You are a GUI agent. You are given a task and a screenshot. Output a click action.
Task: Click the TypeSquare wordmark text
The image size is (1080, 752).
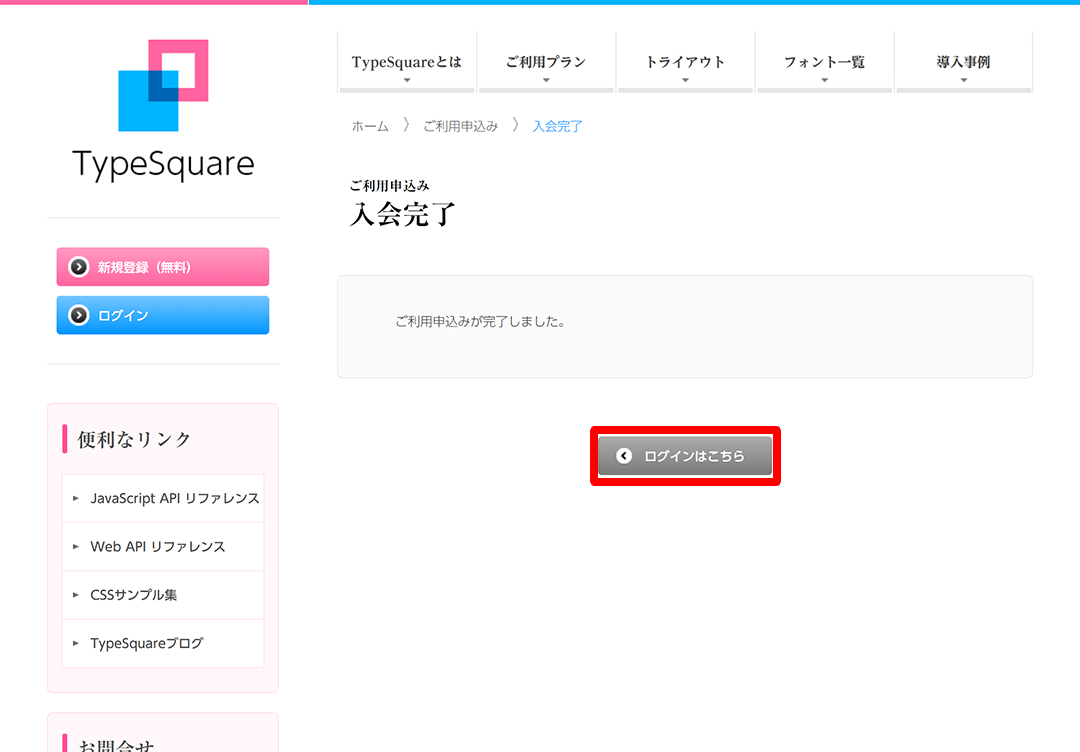163,164
